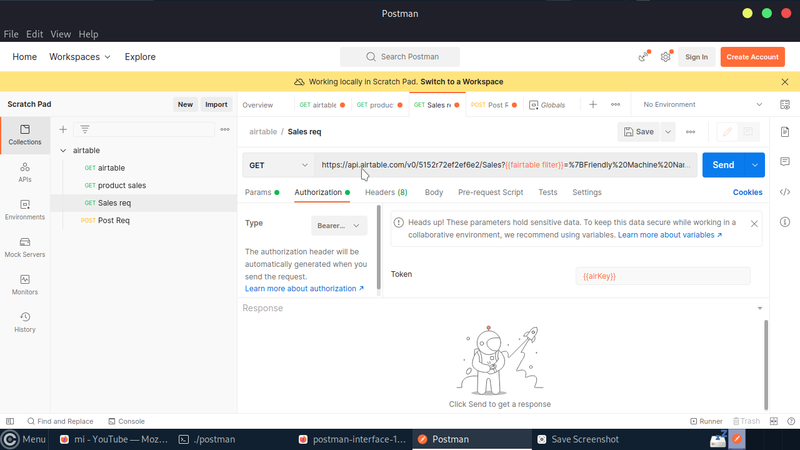Screen dimensions: 800x450
Task: Switch to the Headers (8) tab
Action: click(386, 192)
